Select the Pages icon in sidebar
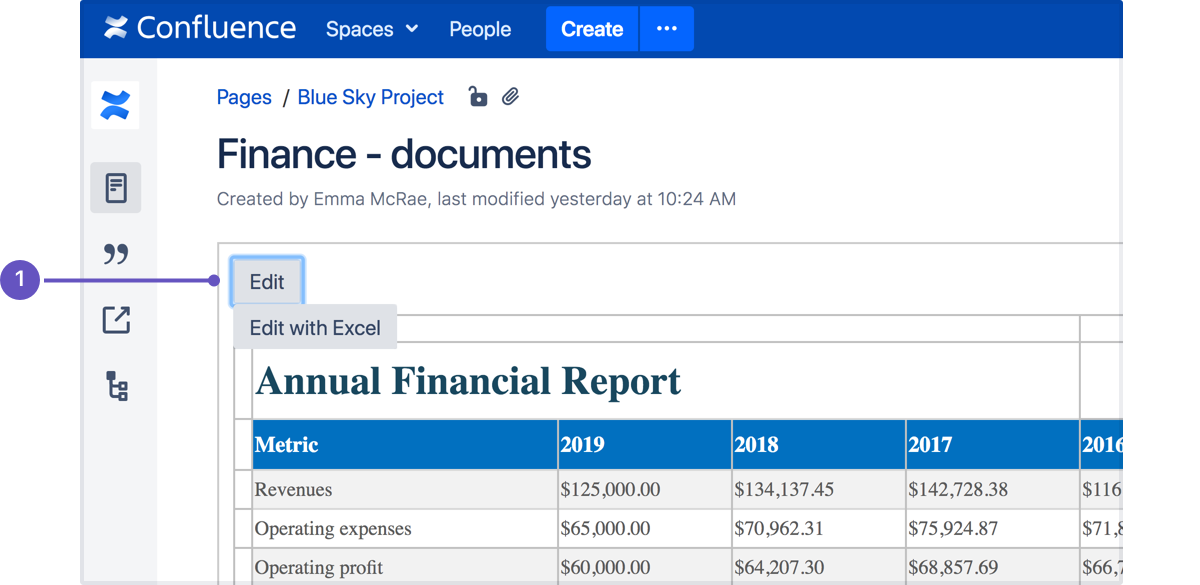The width and height of the screenshot is (1200, 585). tap(116, 188)
